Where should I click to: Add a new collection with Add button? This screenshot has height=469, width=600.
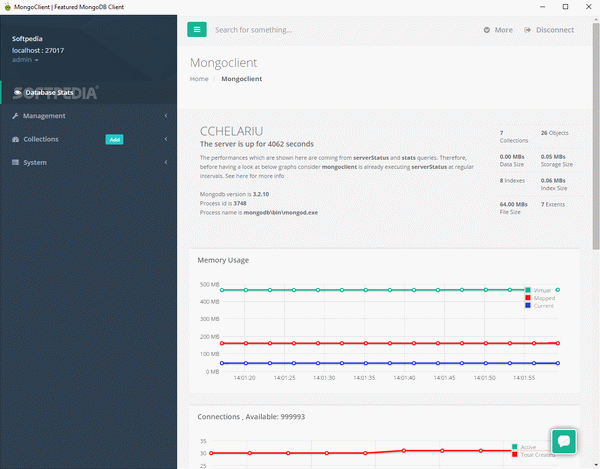click(x=115, y=140)
